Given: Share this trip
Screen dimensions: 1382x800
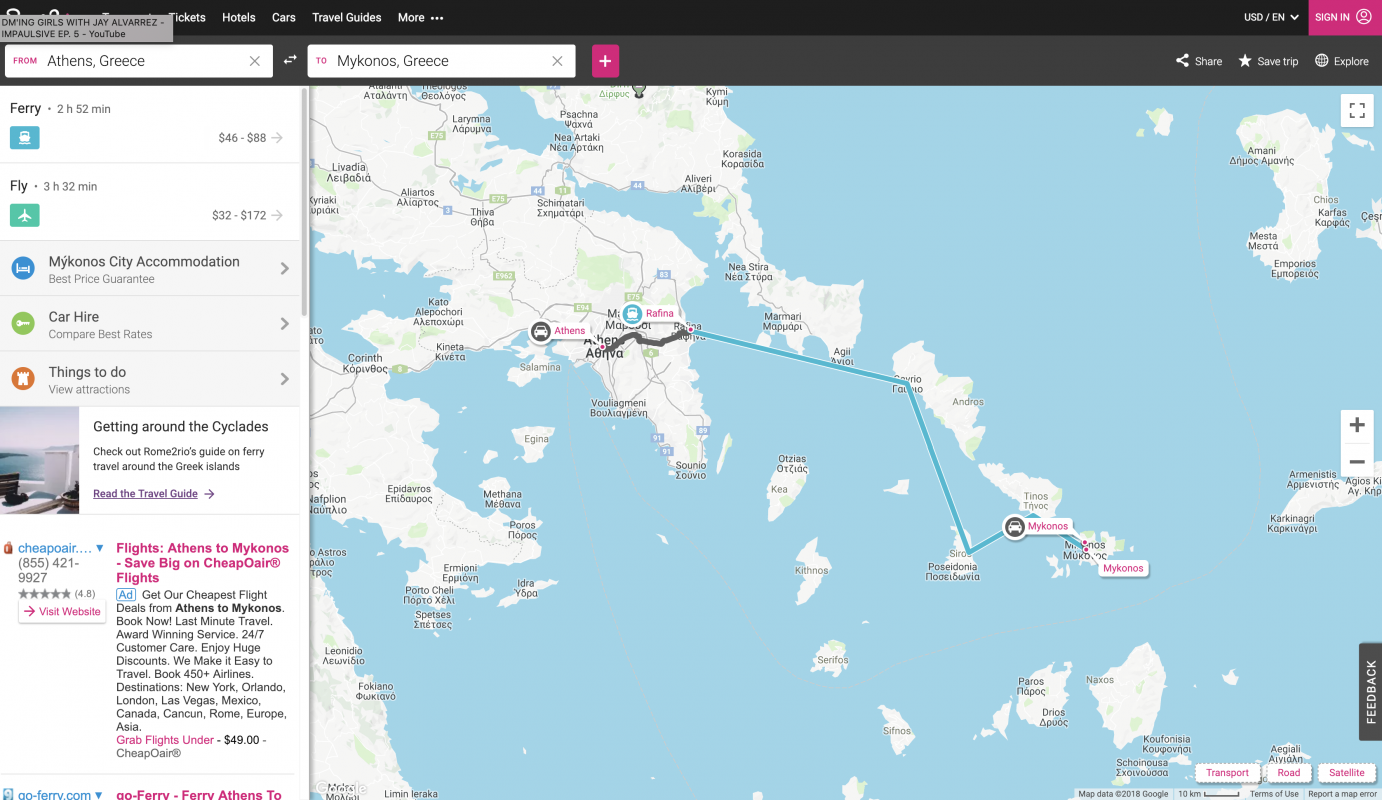Looking at the screenshot, I should tap(1199, 61).
